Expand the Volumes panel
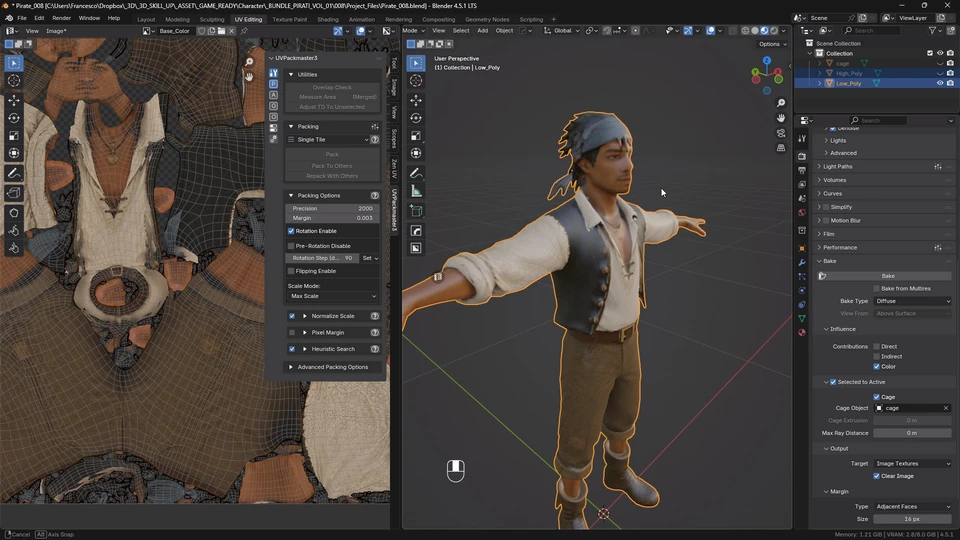 point(834,180)
